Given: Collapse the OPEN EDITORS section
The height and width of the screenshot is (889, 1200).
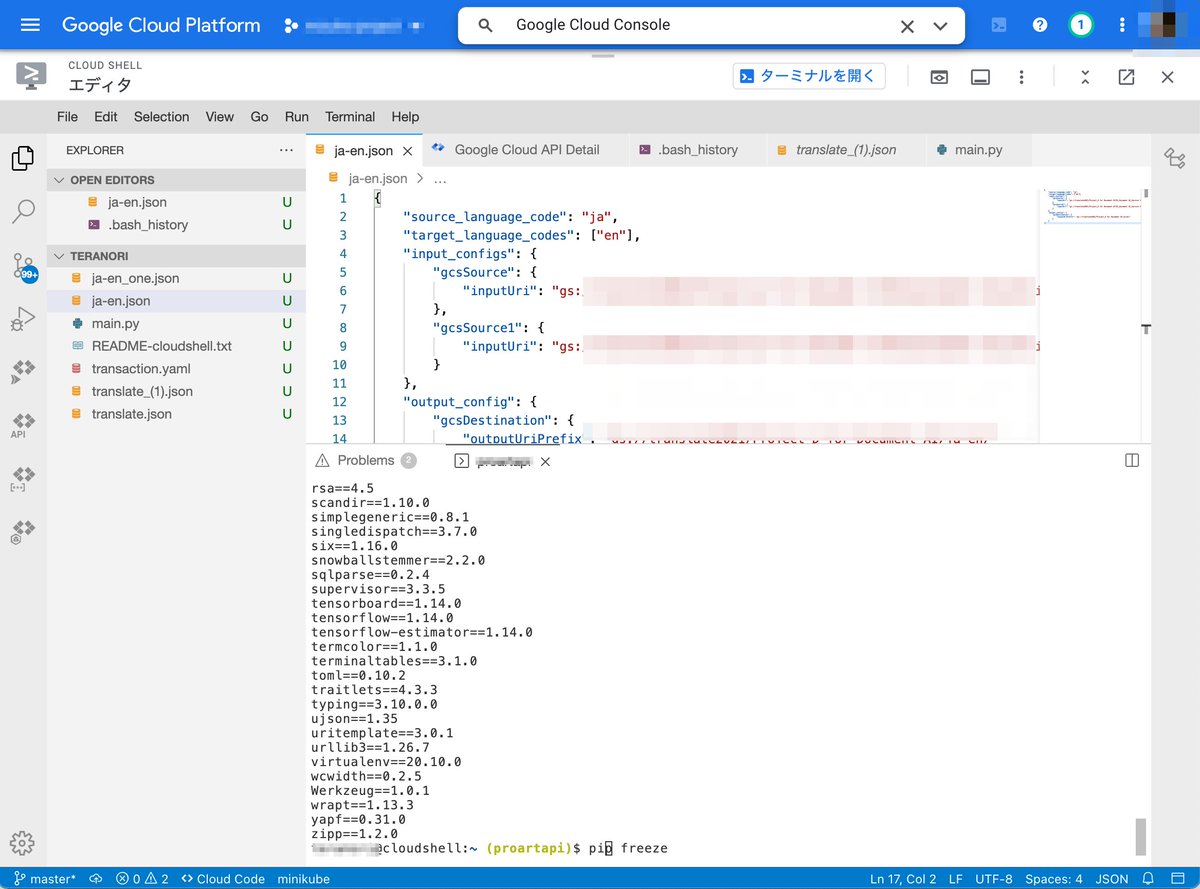Looking at the screenshot, I should pyautogui.click(x=176, y=180).
